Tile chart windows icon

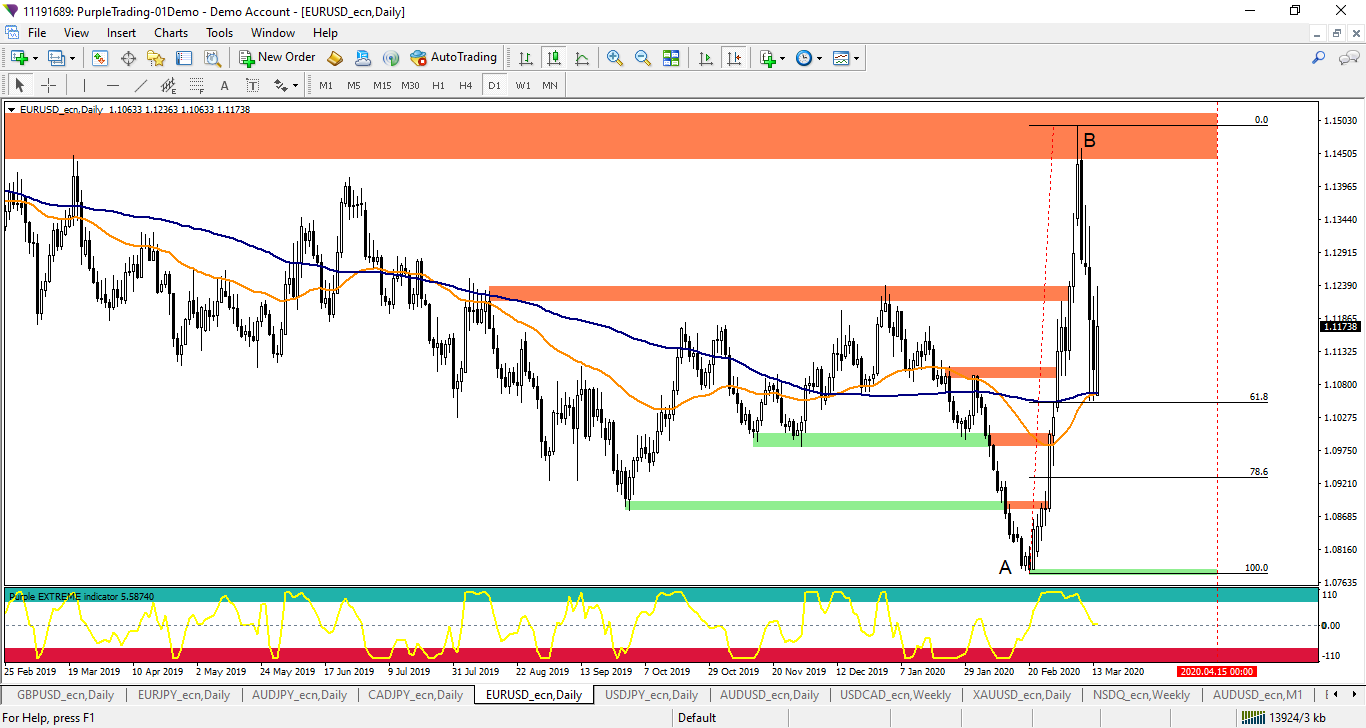[671, 58]
